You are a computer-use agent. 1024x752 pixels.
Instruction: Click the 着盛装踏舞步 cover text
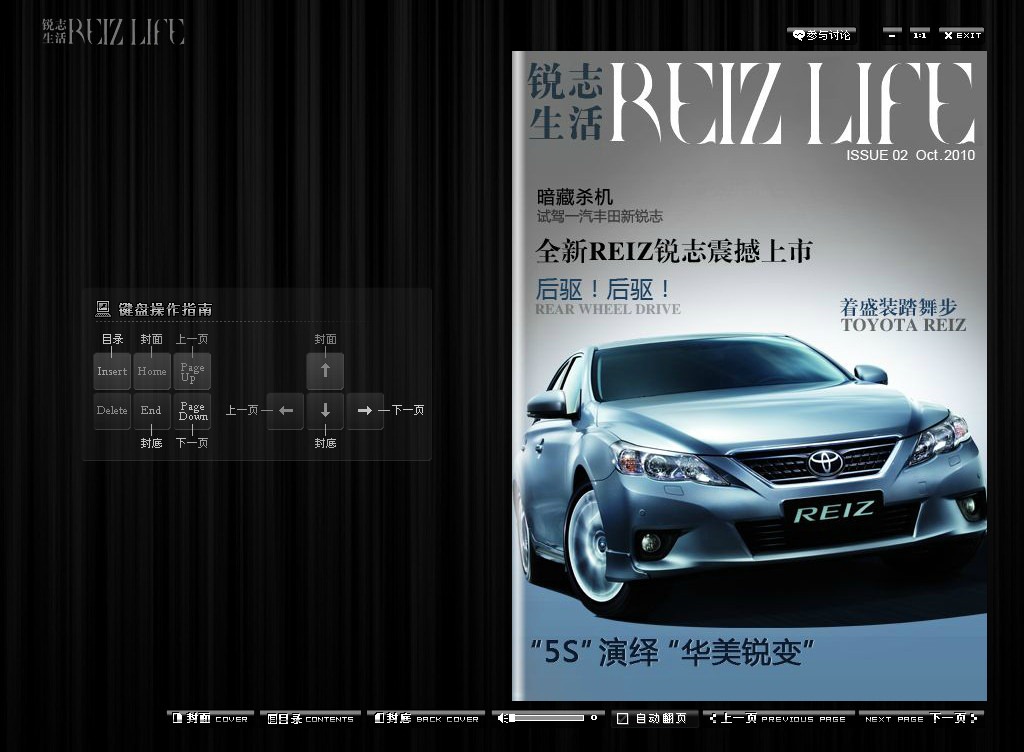tap(899, 307)
